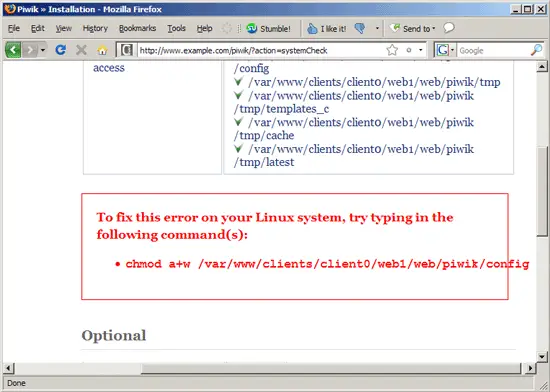Open the View menu
The image size is (550, 392).
pyautogui.click(x=63, y=28)
